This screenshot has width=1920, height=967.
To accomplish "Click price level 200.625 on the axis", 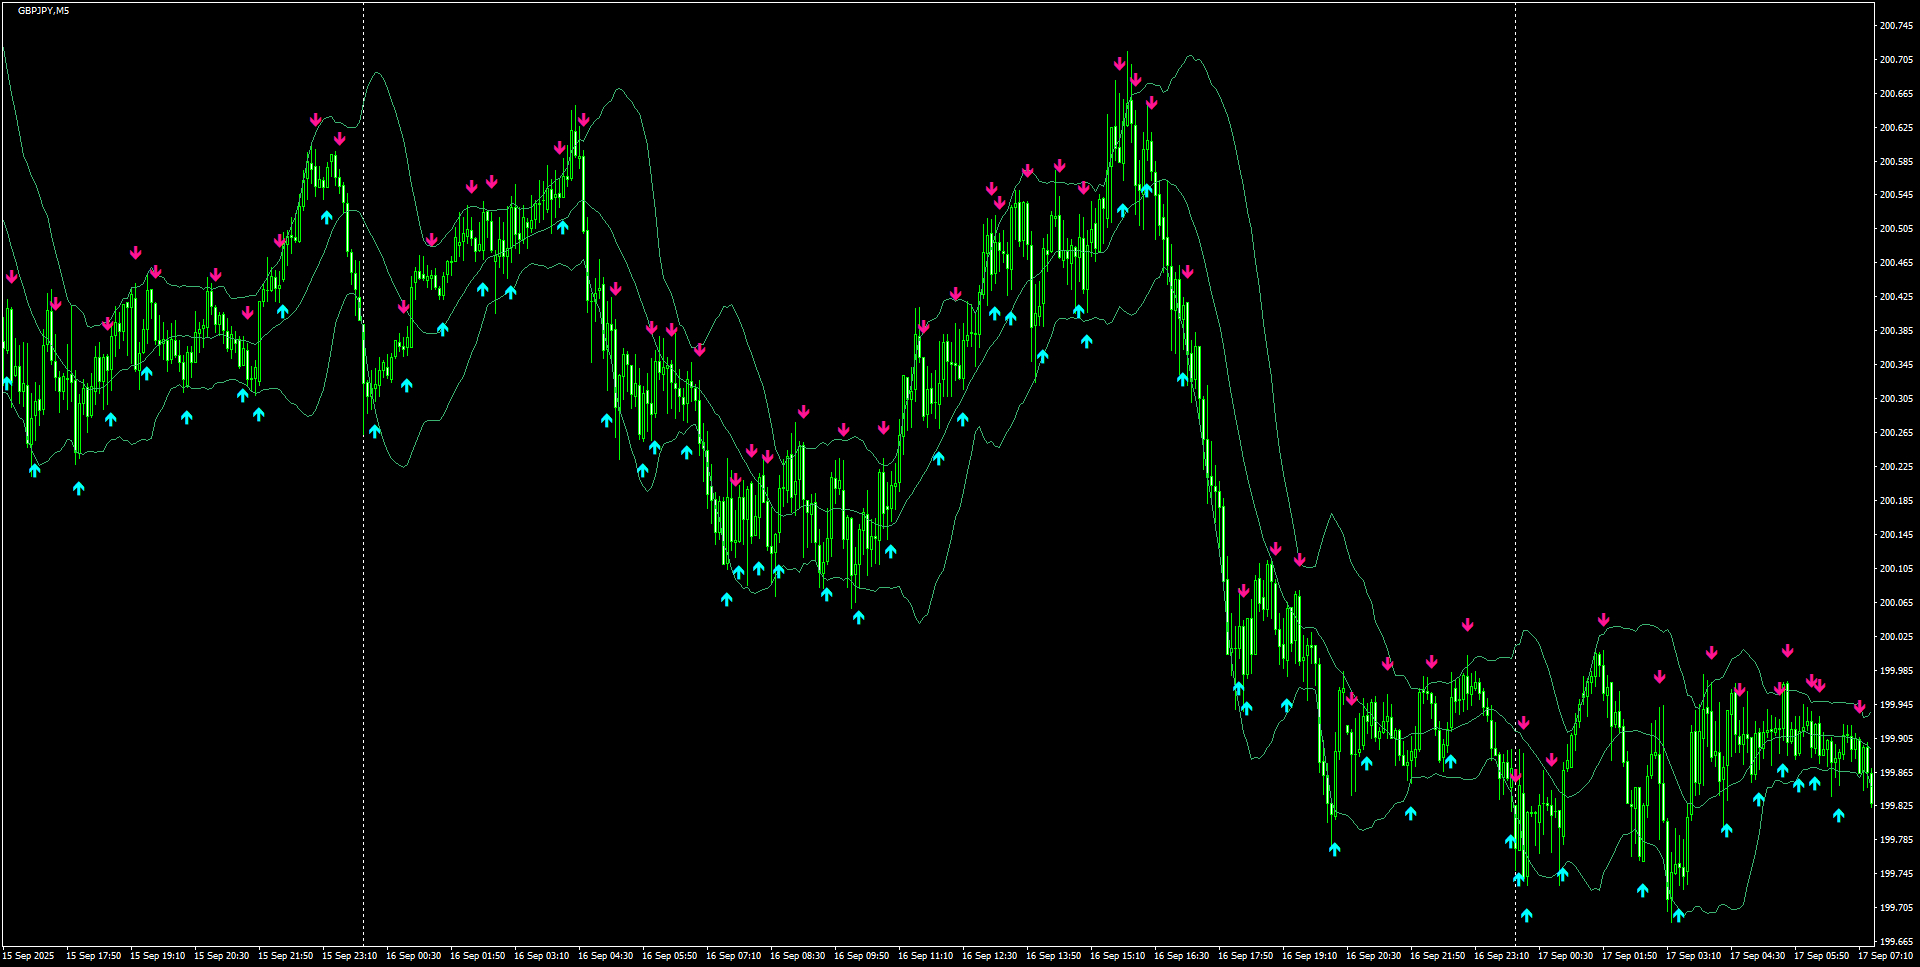I will [x=1896, y=128].
